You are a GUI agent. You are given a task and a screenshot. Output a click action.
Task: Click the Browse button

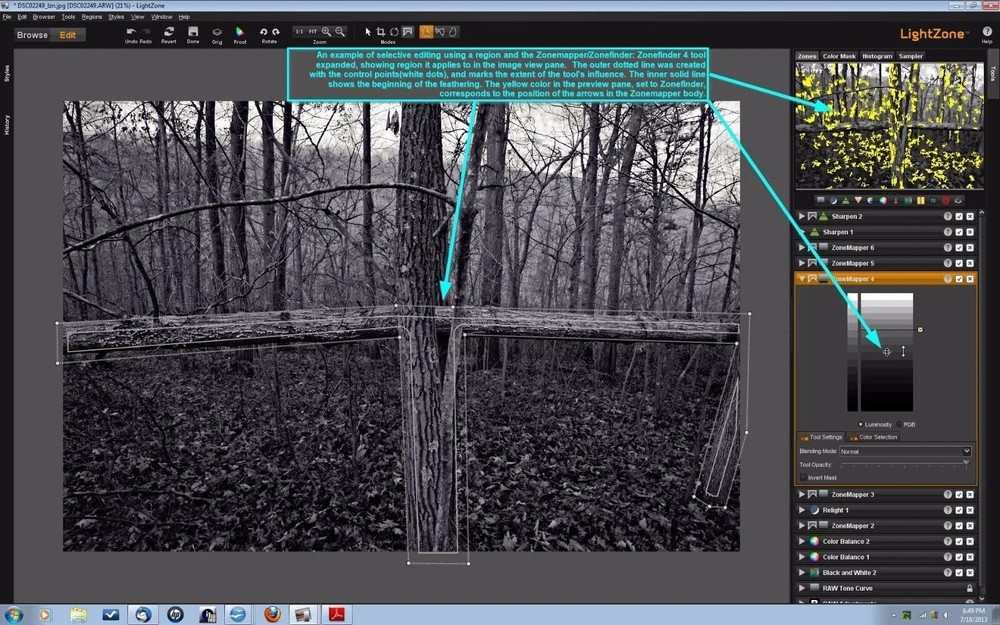(31, 34)
